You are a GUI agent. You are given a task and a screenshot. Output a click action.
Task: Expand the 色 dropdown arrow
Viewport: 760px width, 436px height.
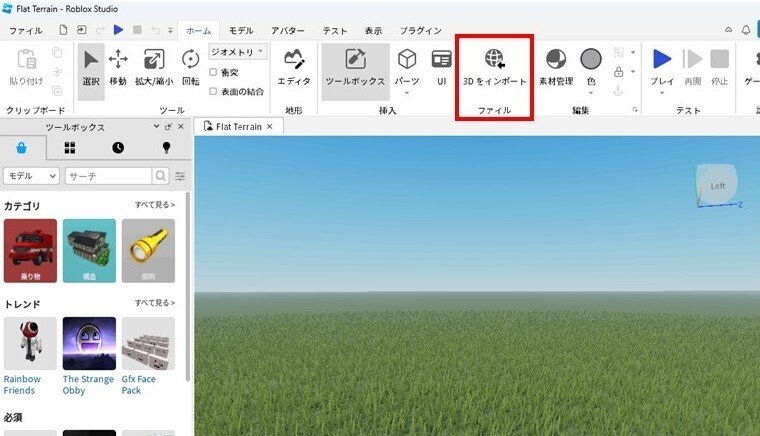591,93
